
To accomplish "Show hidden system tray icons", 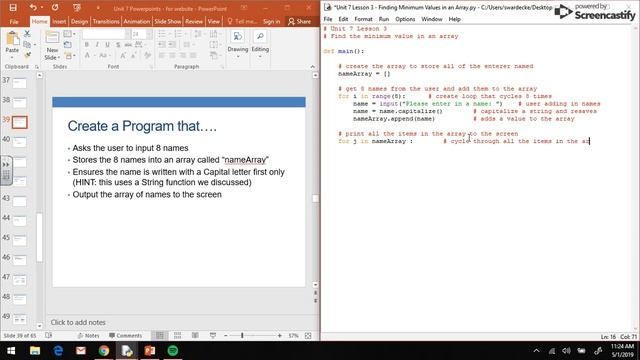I will tap(536, 351).
